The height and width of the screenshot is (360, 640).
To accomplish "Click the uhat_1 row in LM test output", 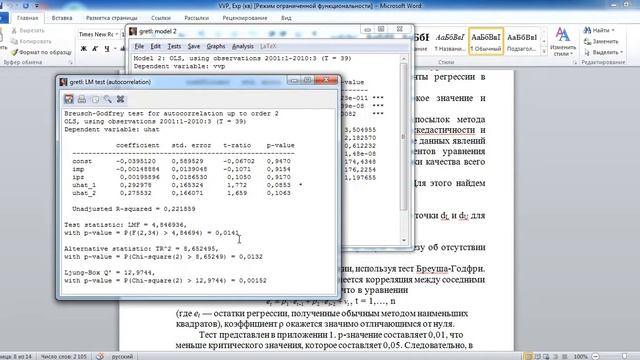I will pos(187,185).
